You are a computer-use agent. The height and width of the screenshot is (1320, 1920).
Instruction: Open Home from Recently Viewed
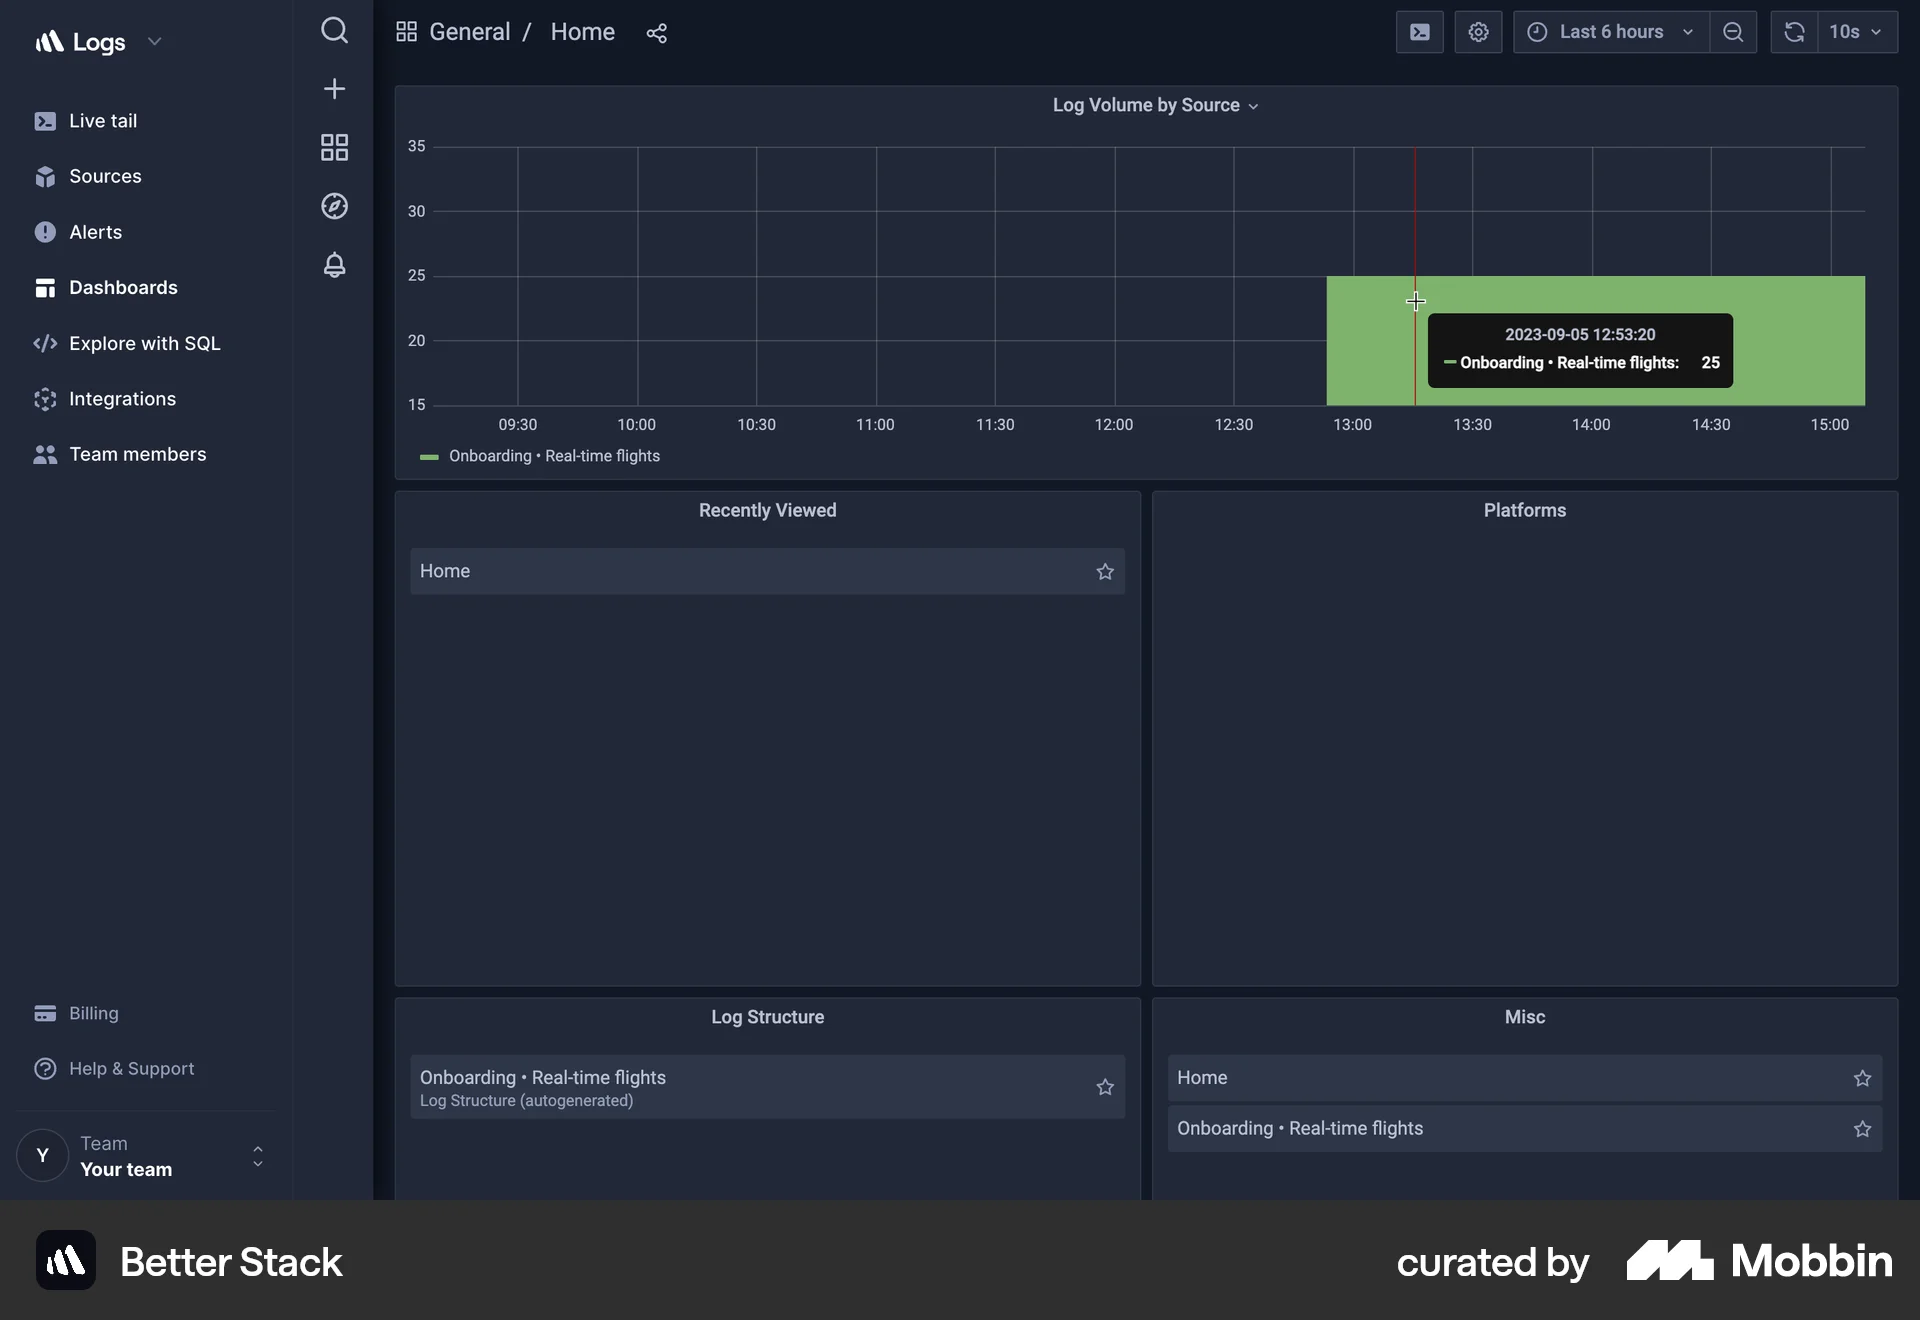coord(767,572)
